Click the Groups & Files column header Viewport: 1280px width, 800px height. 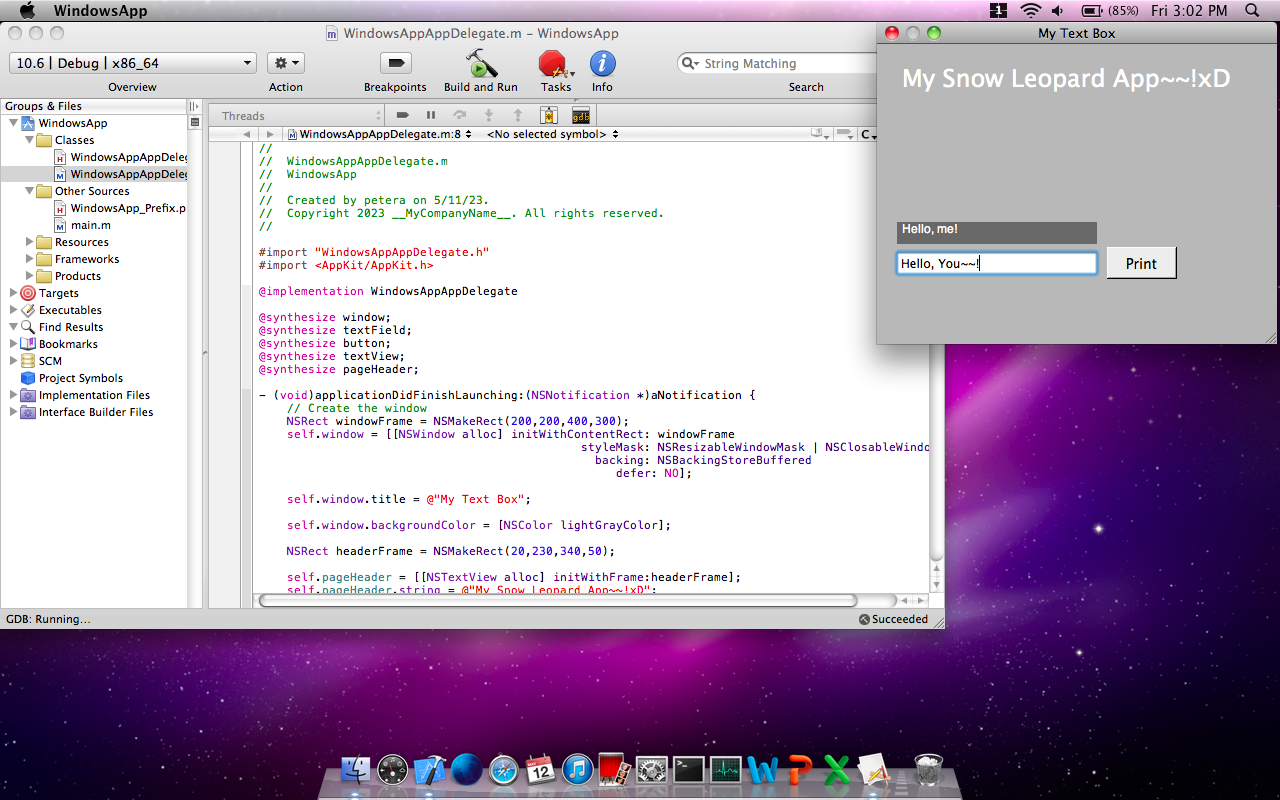point(94,106)
